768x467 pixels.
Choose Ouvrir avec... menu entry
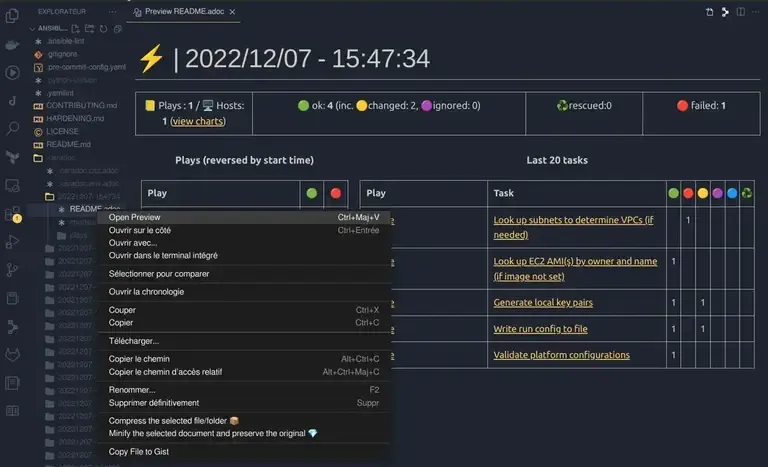244,243
